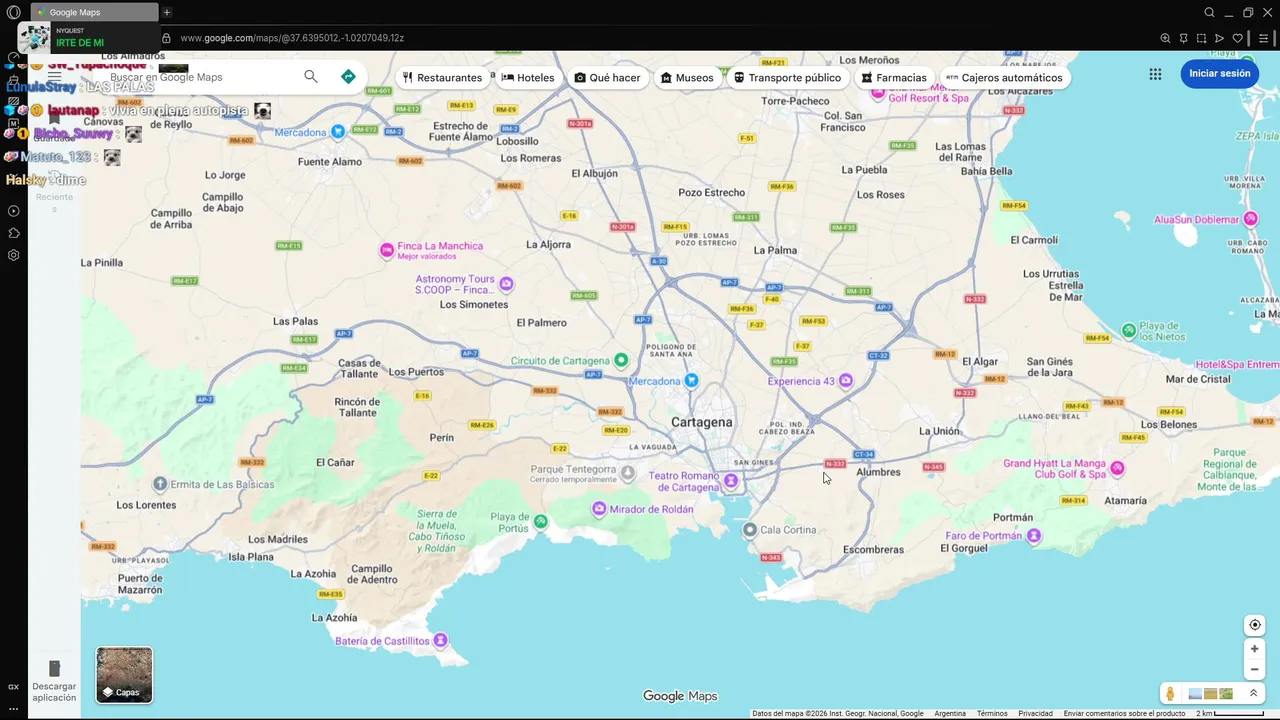
Task: Click Descargar aplicación in the side rail
Action: (54, 682)
